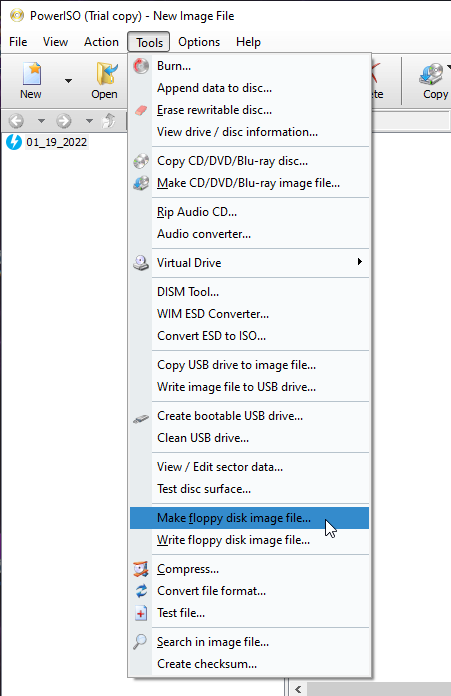
Task: Select the 01_19_2022 tree node
Action: [x=56, y=142]
